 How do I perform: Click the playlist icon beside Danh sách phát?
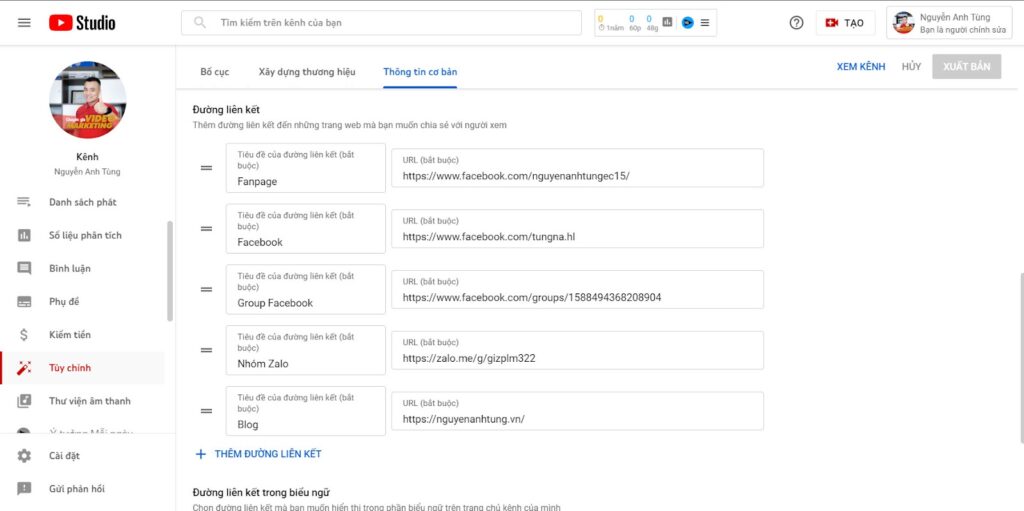24,202
